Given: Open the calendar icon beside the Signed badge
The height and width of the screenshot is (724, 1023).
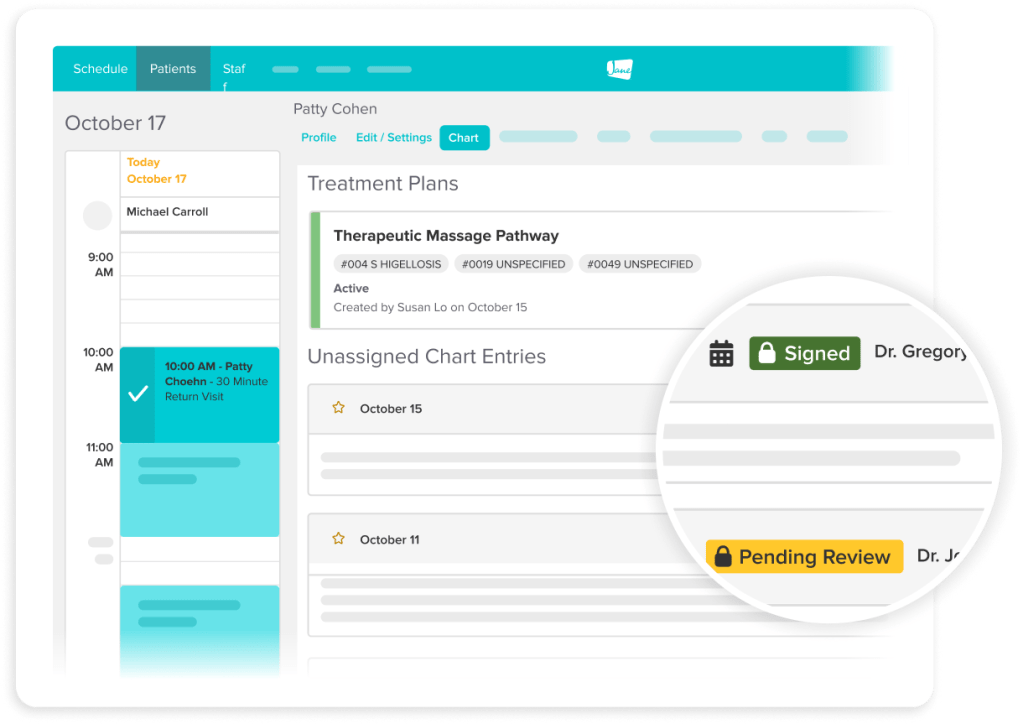Looking at the screenshot, I should [x=721, y=353].
